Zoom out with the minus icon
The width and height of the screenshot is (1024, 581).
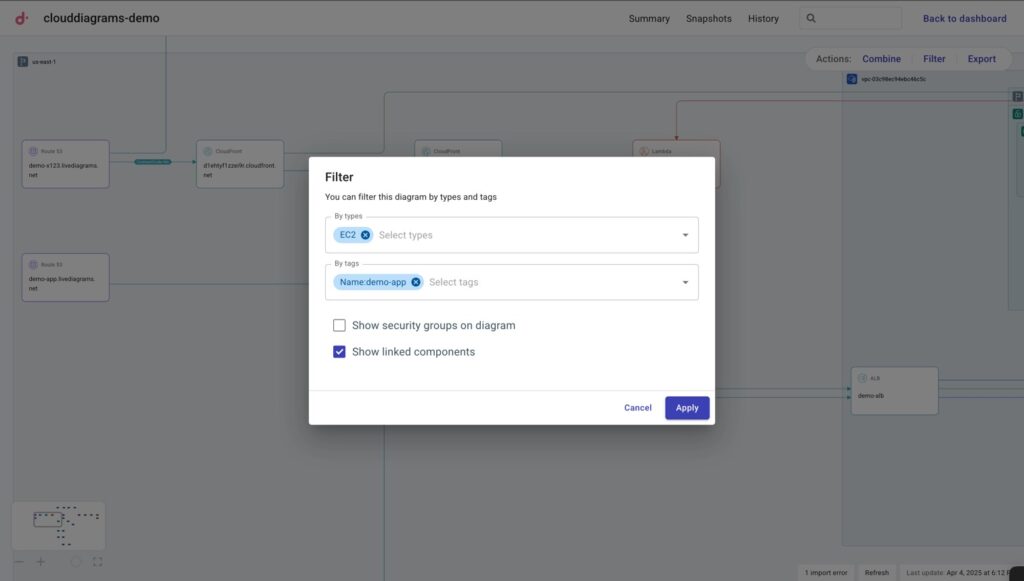(x=18, y=562)
